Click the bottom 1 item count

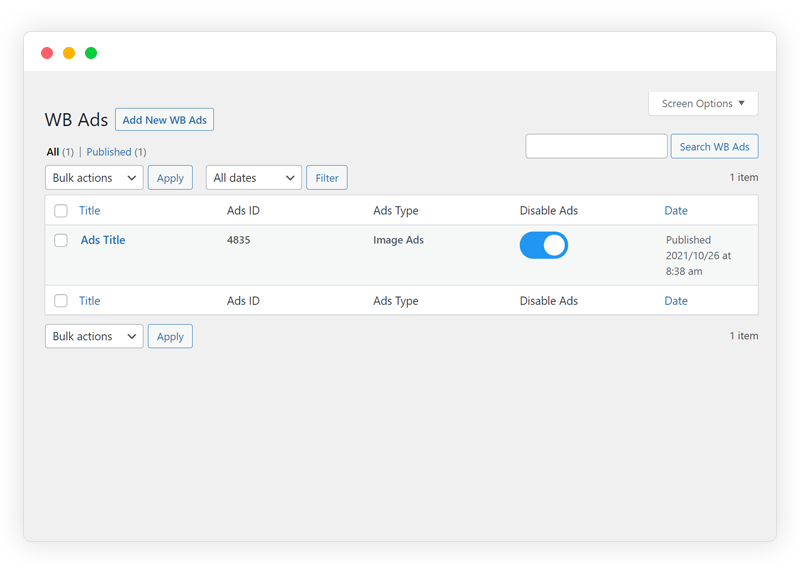click(743, 336)
